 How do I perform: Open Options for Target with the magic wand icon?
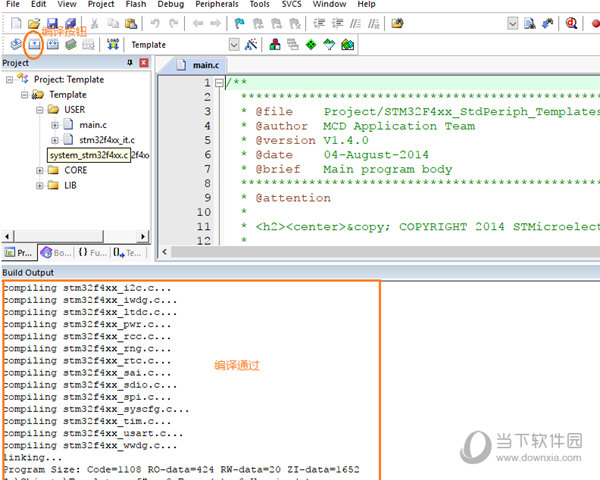pos(251,44)
